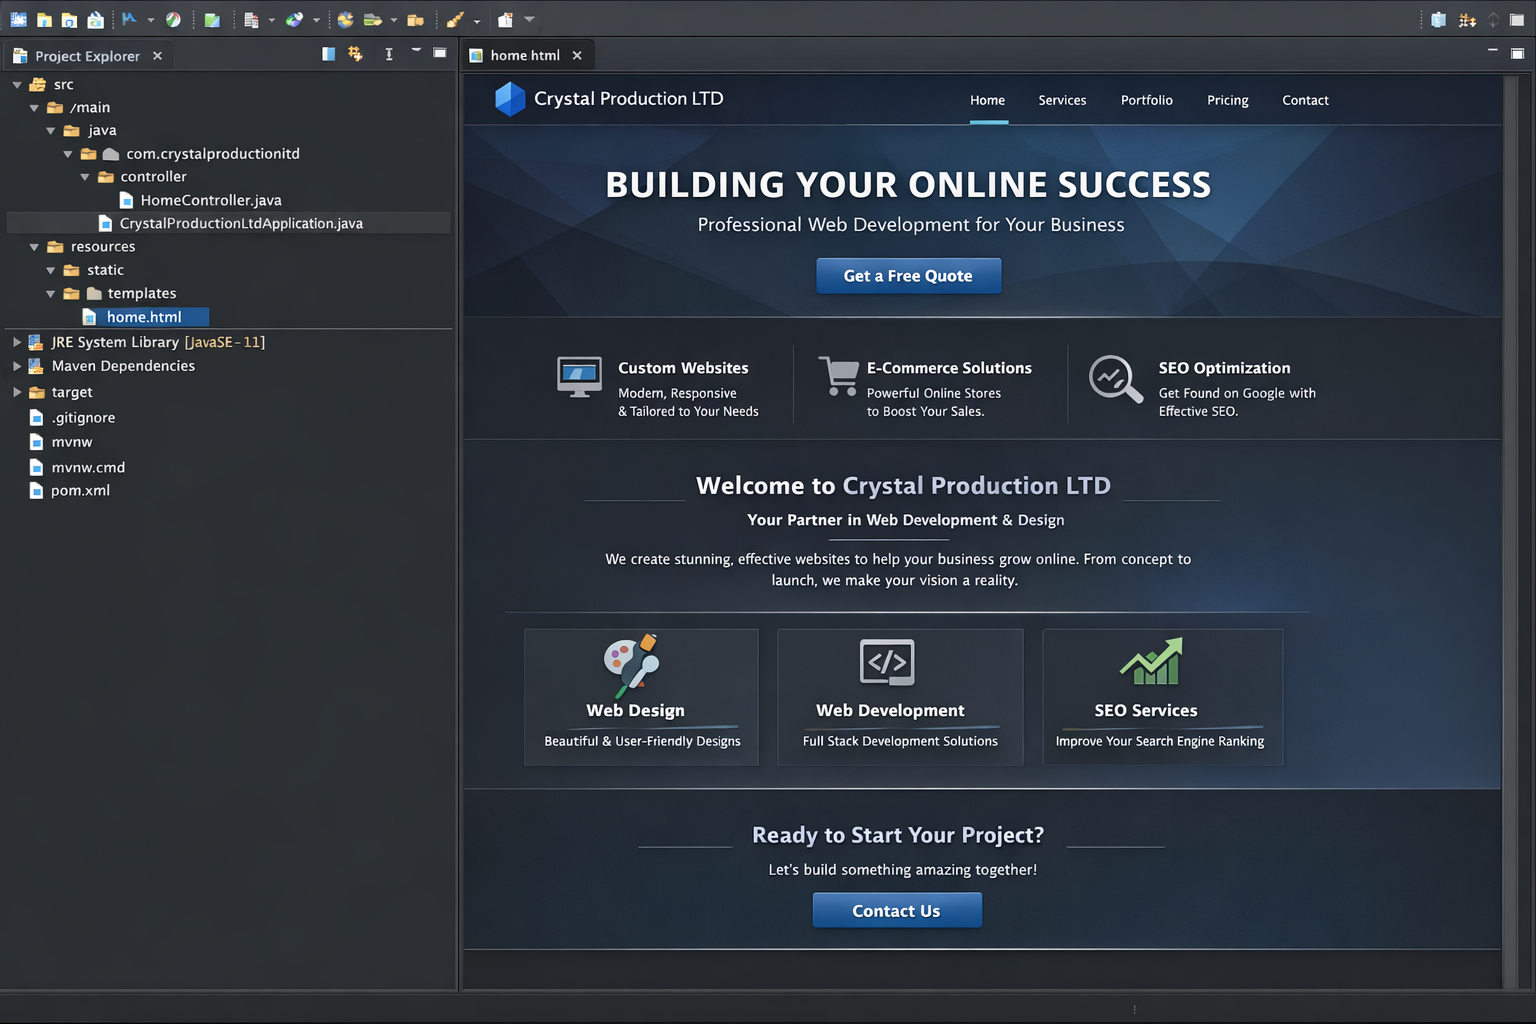Open the Services nav item

1062,100
